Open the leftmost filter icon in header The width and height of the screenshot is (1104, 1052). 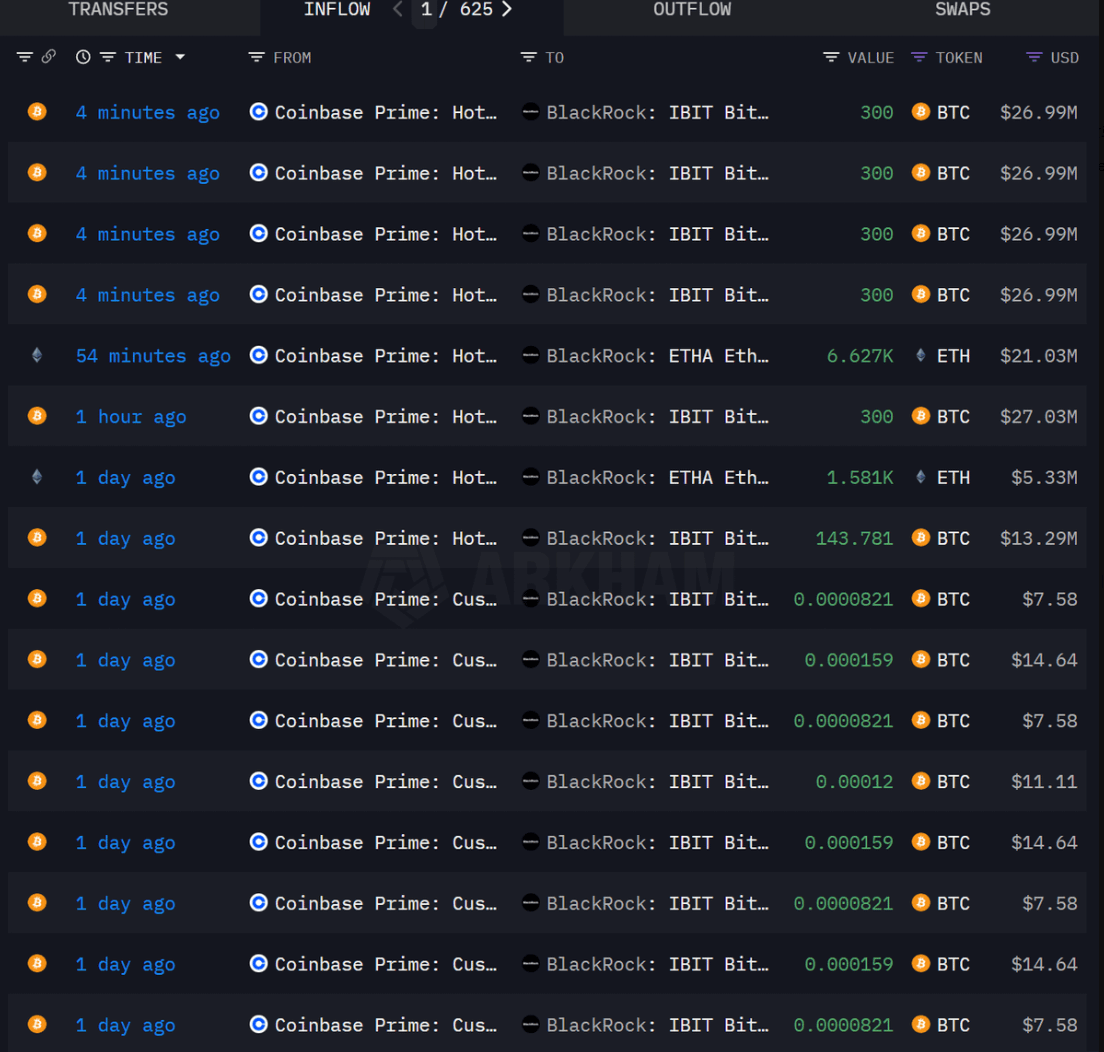[25, 57]
